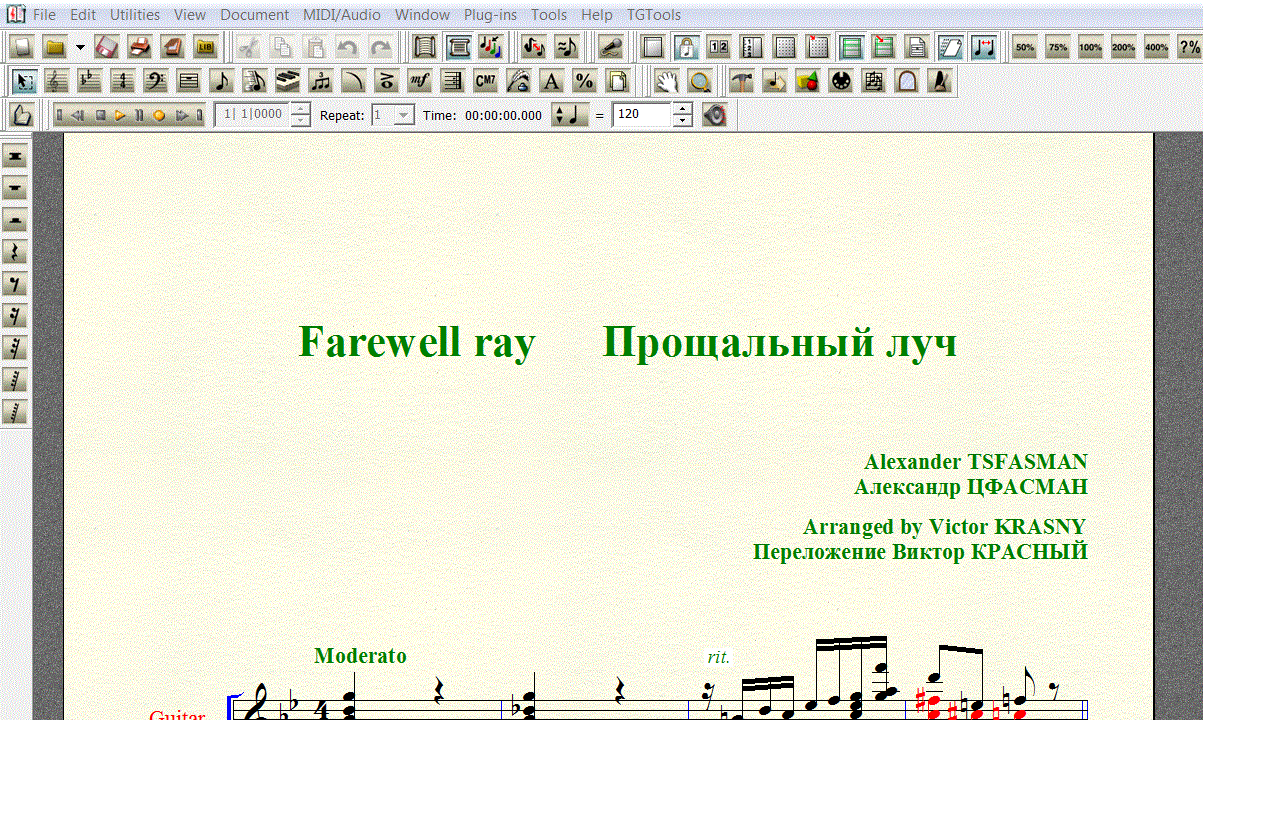
Task: Create a new document with toolbar icon
Action: 22,47
